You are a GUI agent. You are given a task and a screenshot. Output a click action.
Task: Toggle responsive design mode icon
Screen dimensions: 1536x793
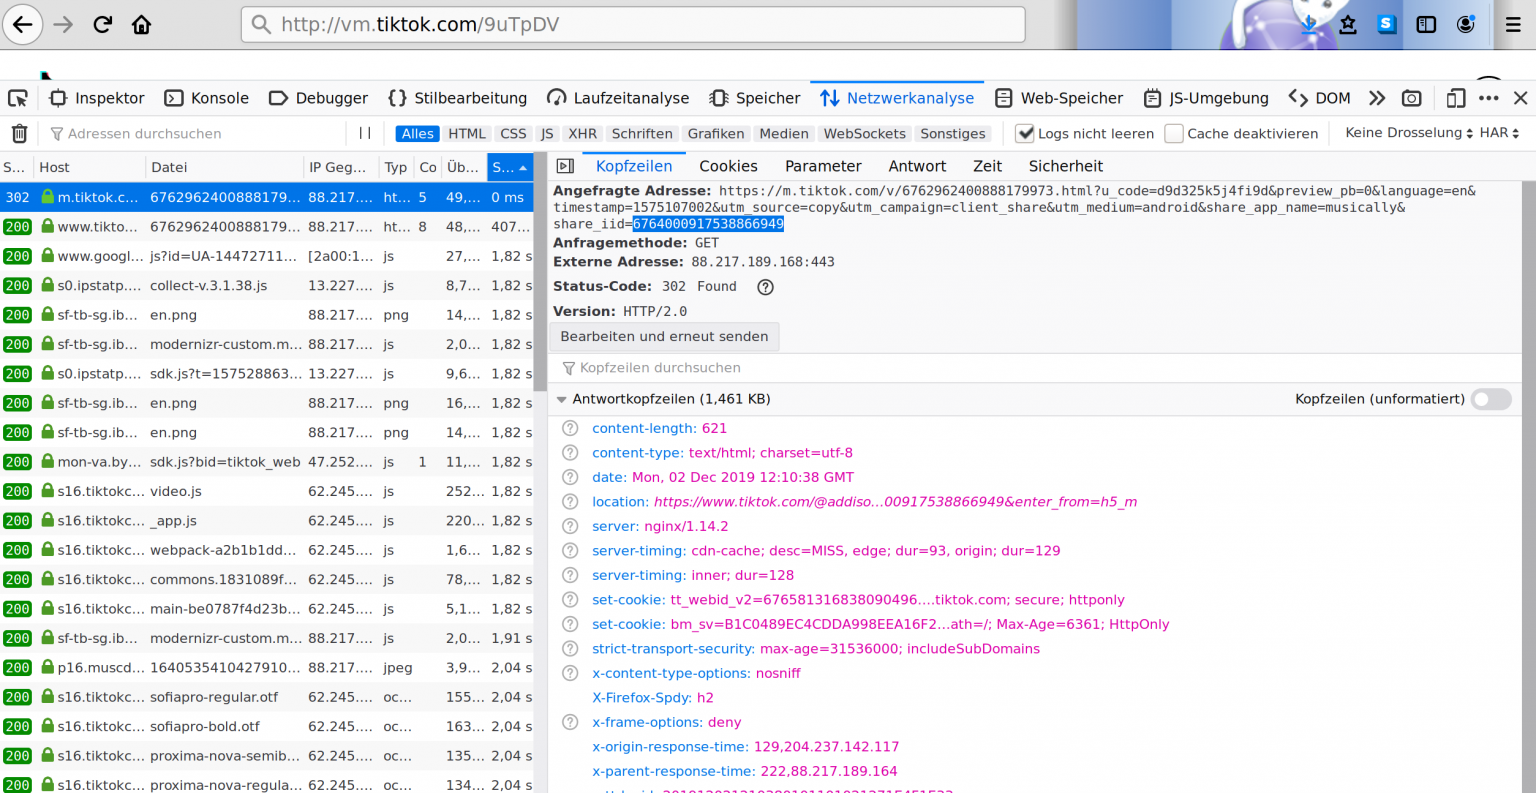(x=1455, y=98)
